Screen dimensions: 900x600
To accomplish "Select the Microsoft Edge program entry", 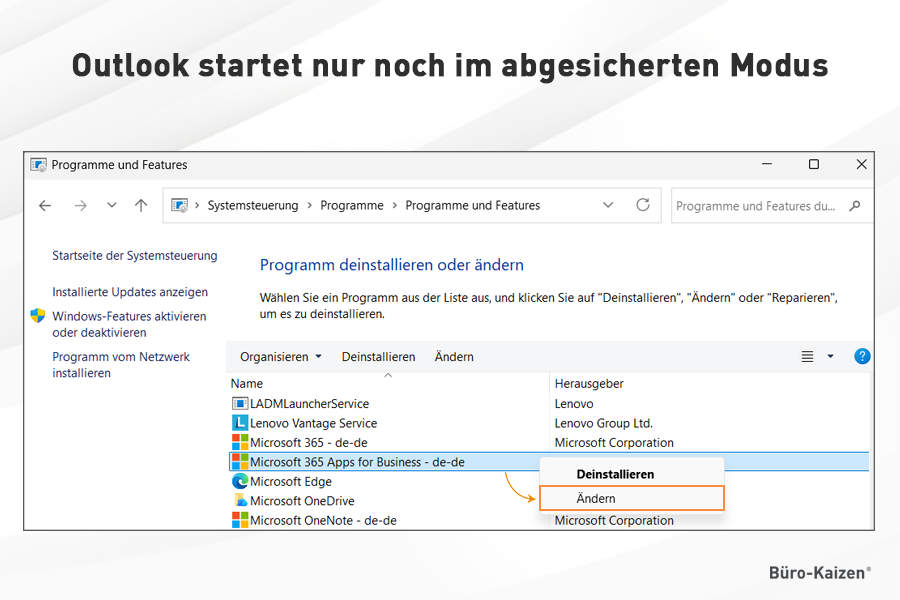I will coord(290,481).
